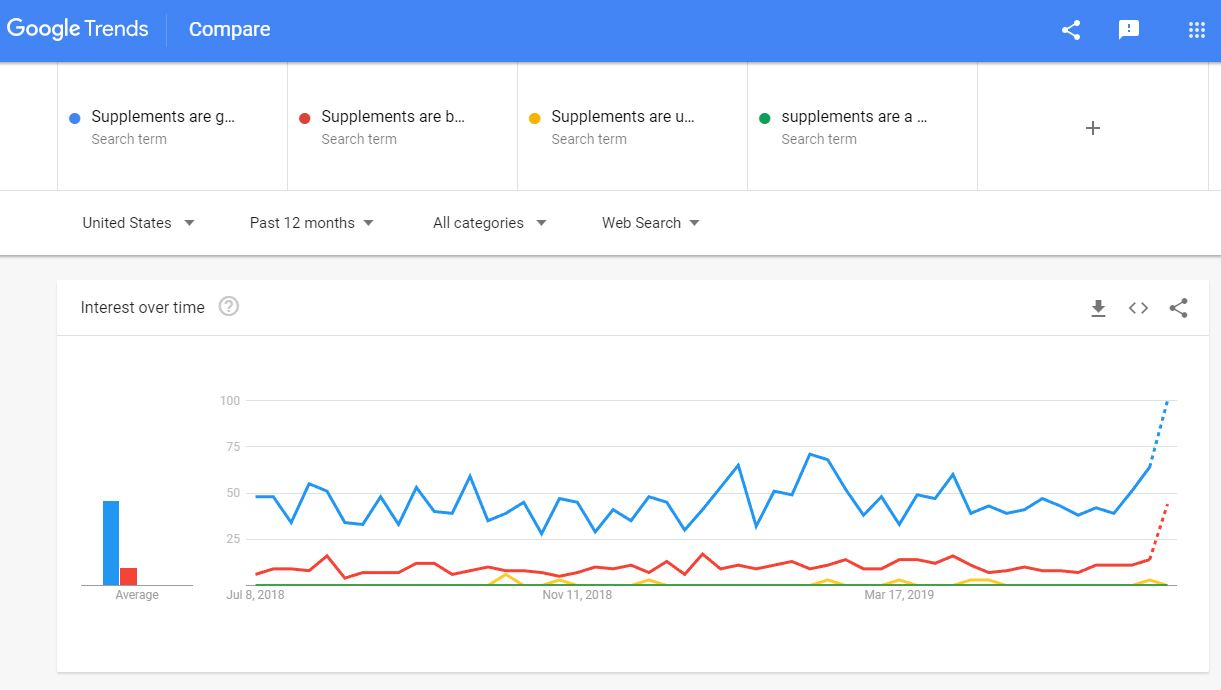Open the Web Search type dropdown
Screen dimensions: 1221x690
(x=651, y=223)
